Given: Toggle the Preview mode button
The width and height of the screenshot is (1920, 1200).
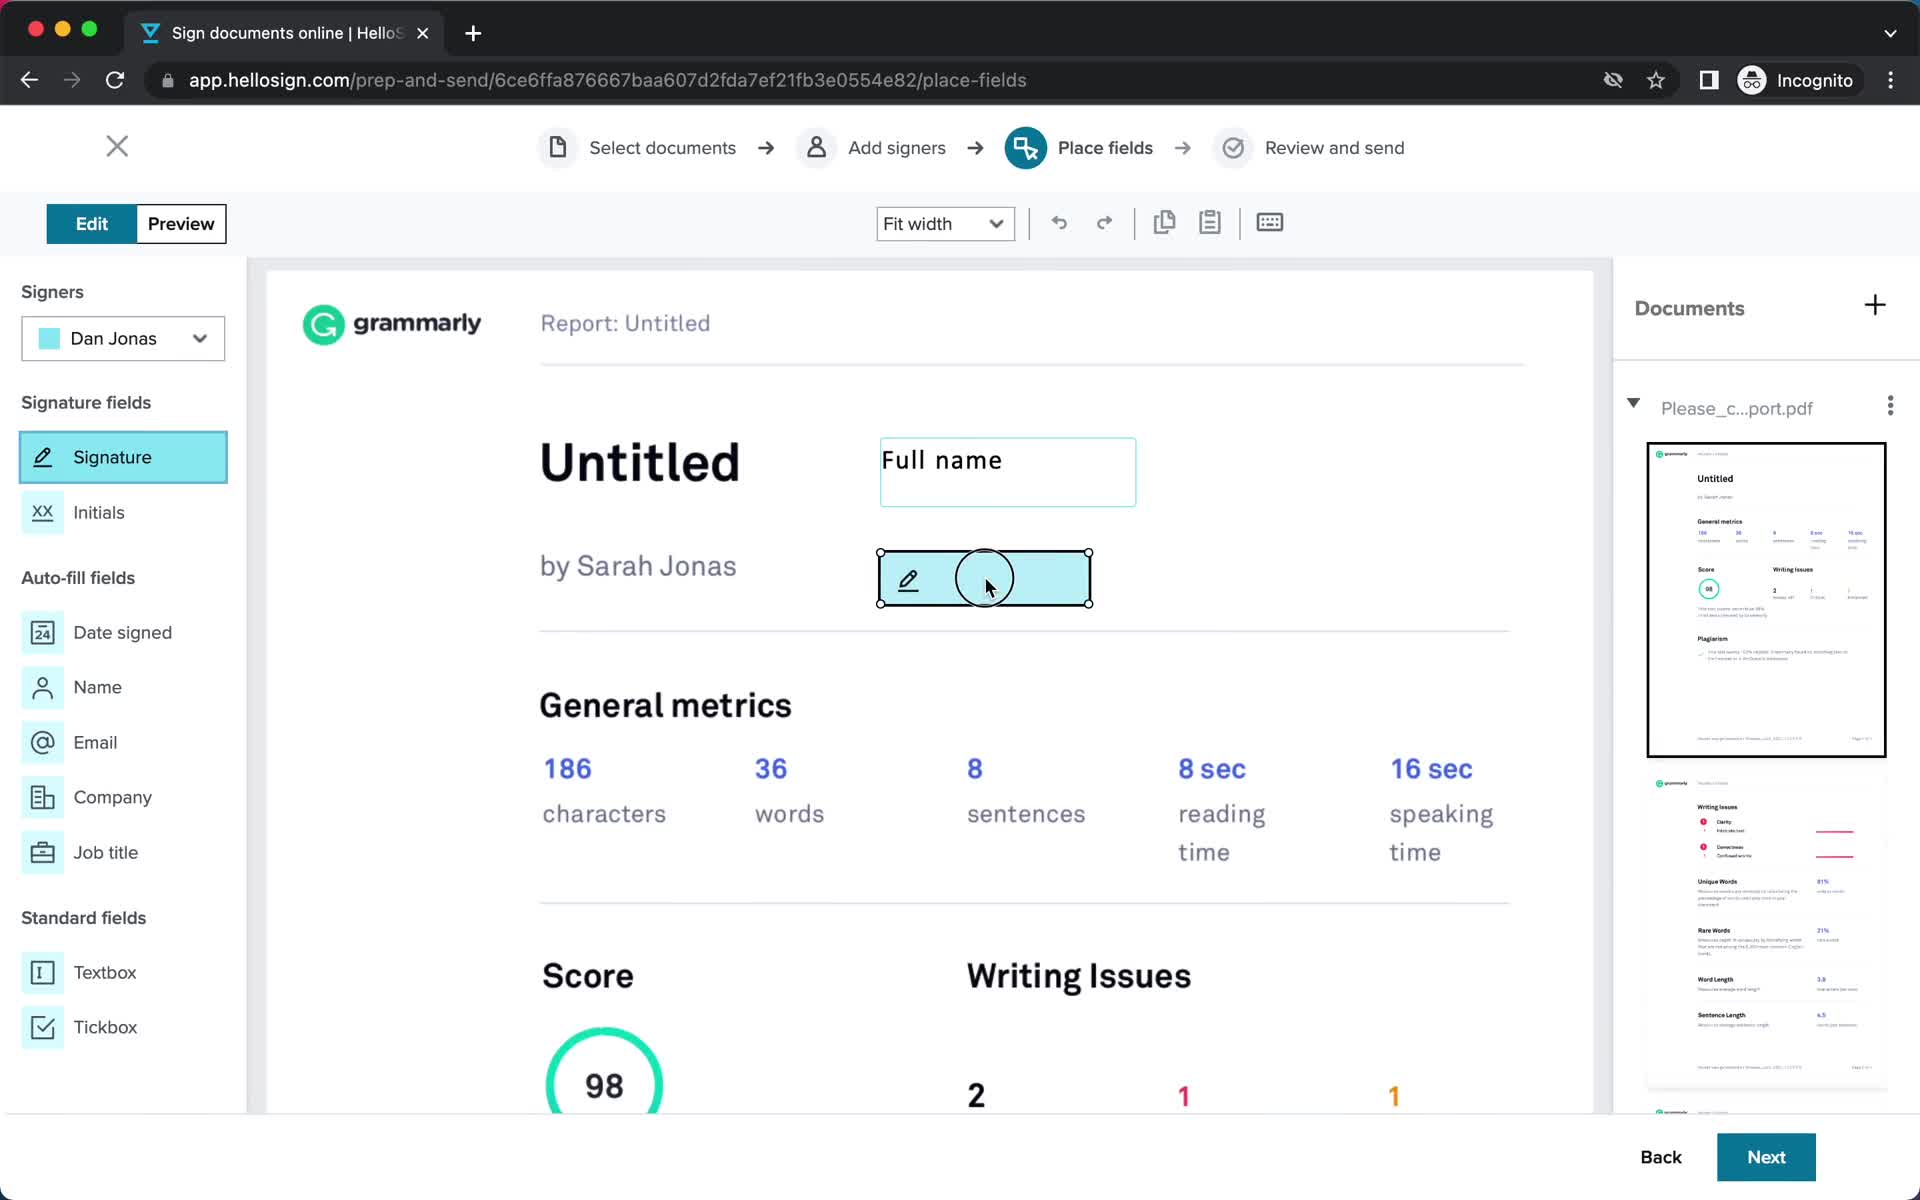Looking at the screenshot, I should pyautogui.click(x=181, y=224).
